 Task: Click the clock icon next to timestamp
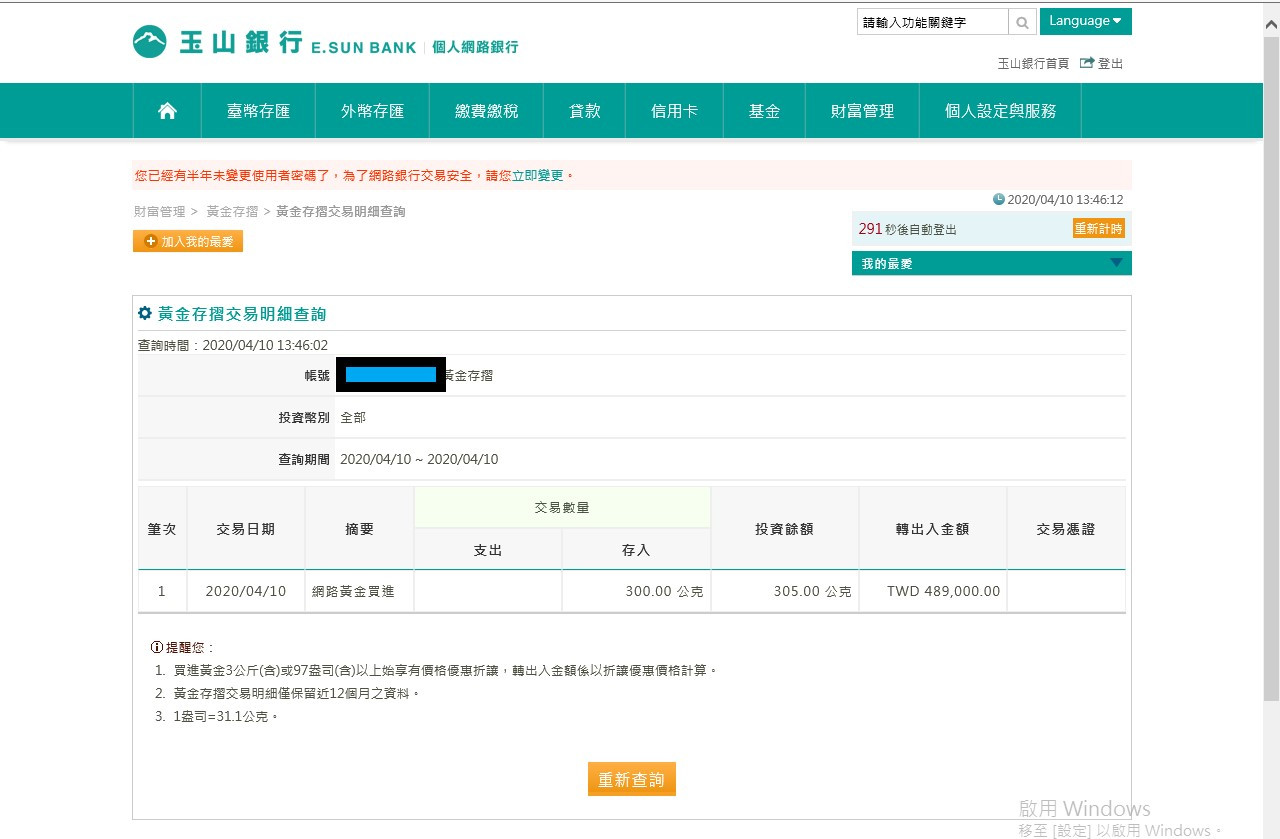pyautogui.click(x=998, y=199)
